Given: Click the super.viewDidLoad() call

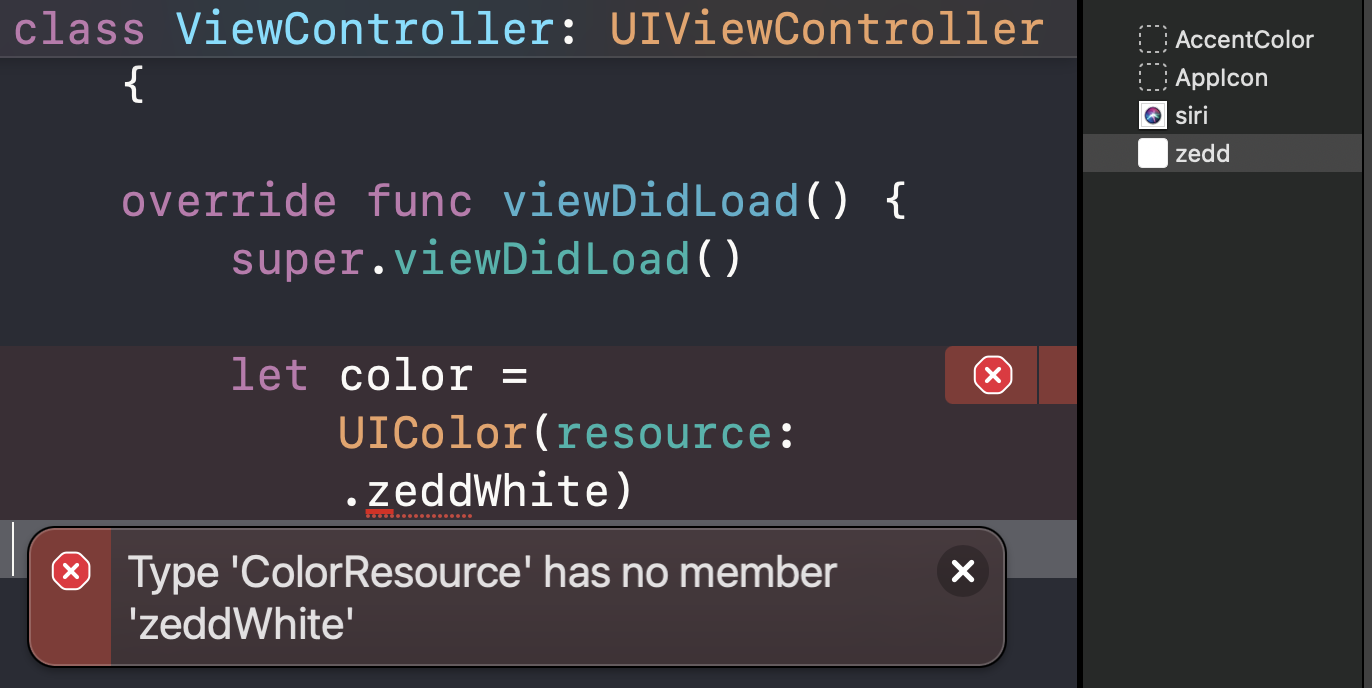Looking at the screenshot, I should (488, 260).
